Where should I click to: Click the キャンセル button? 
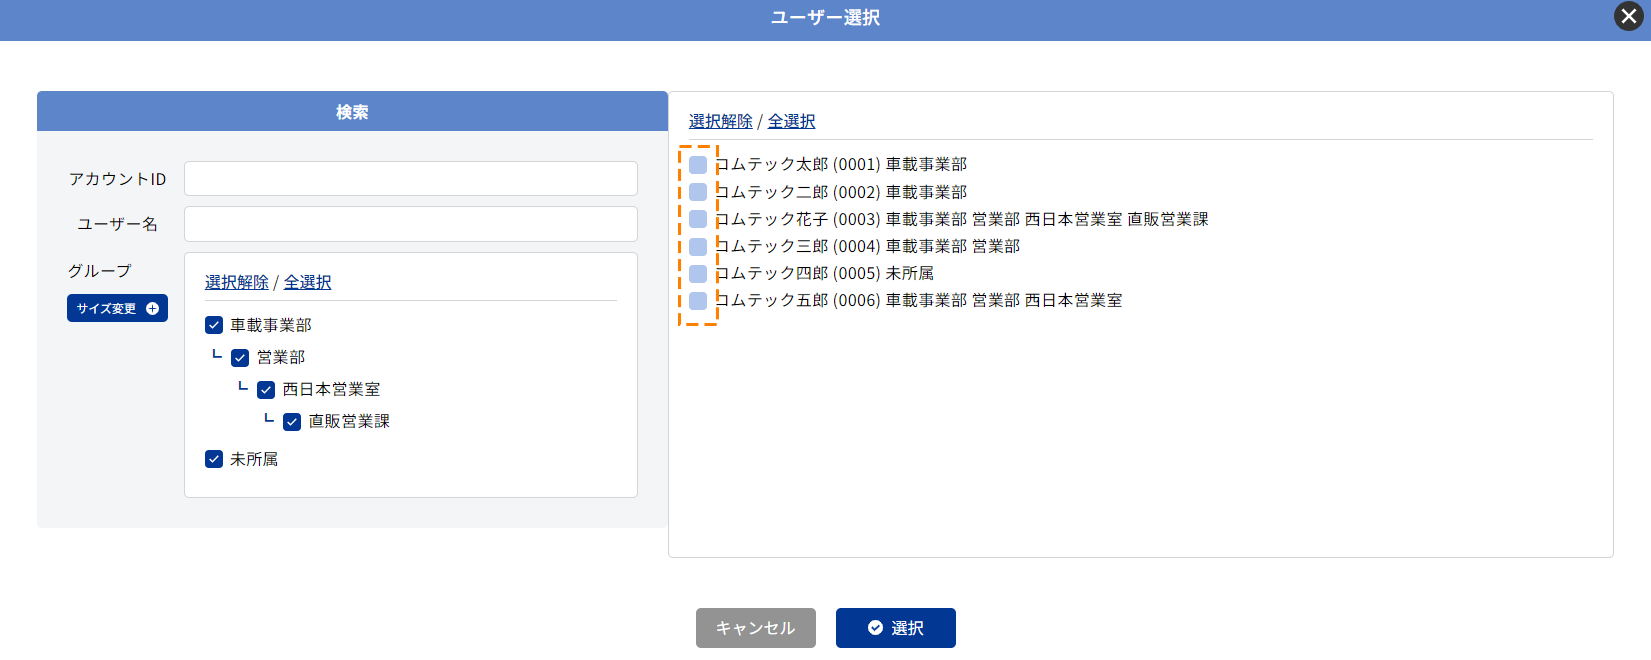click(756, 628)
